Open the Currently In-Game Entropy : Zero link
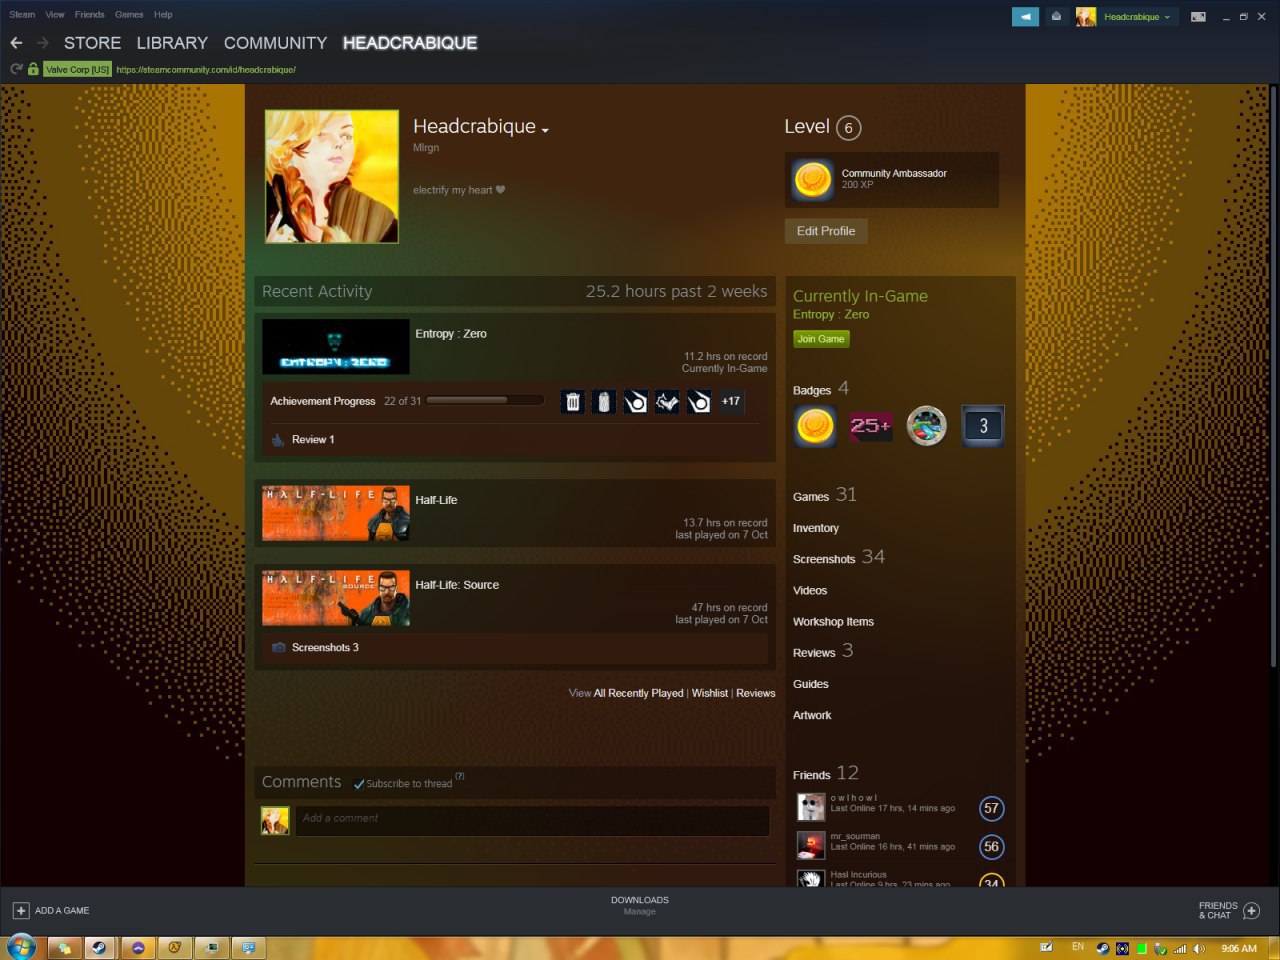Image resolution: width=1280 pixels, height=960 pixels. 831,314
